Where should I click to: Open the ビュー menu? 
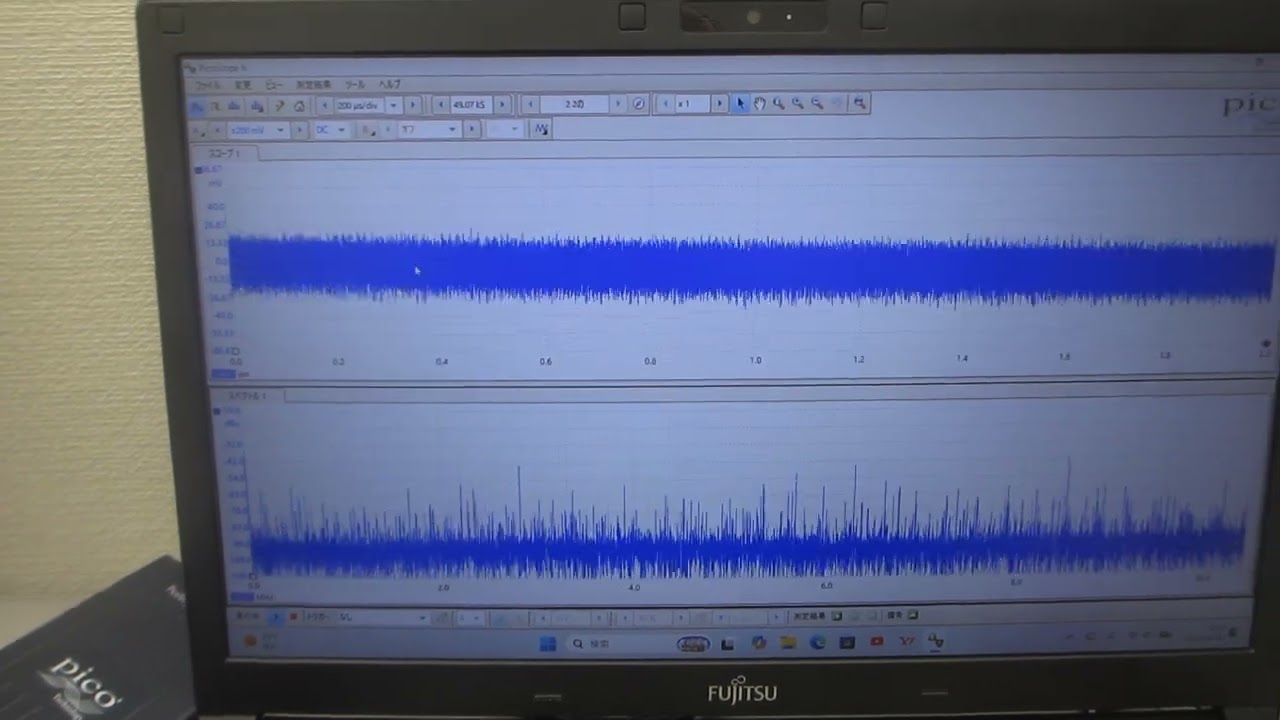274,85
